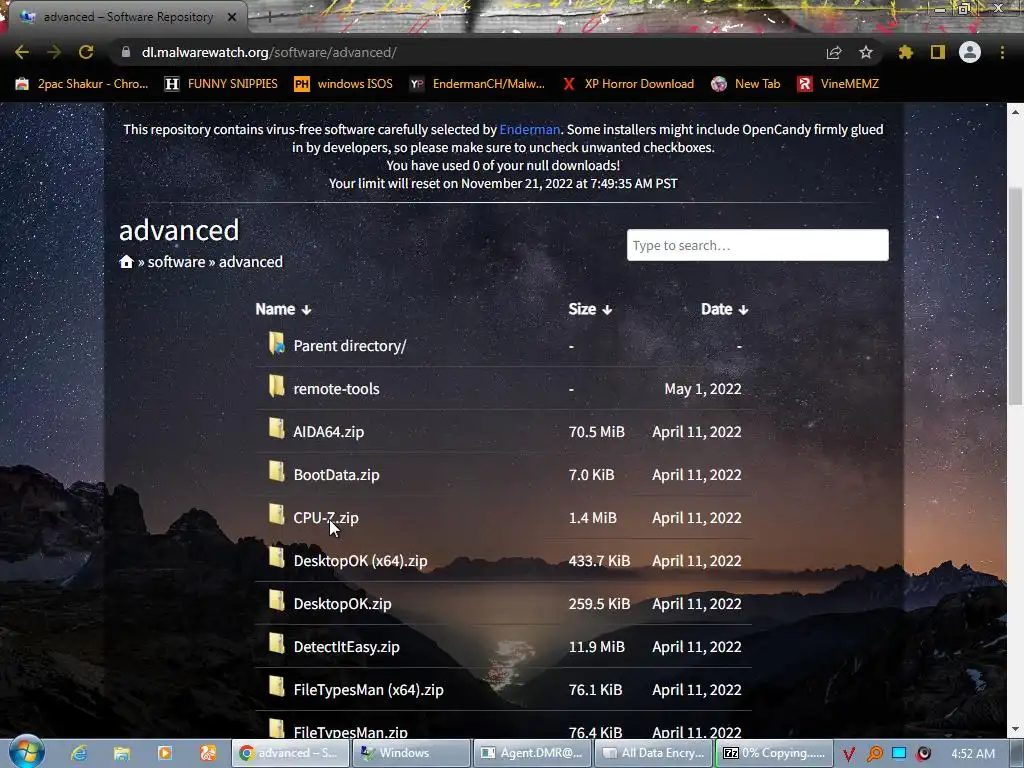This screenshot has height=768, width=1024.
Task: Sort the listing by Date
Action: coord(724,309)
